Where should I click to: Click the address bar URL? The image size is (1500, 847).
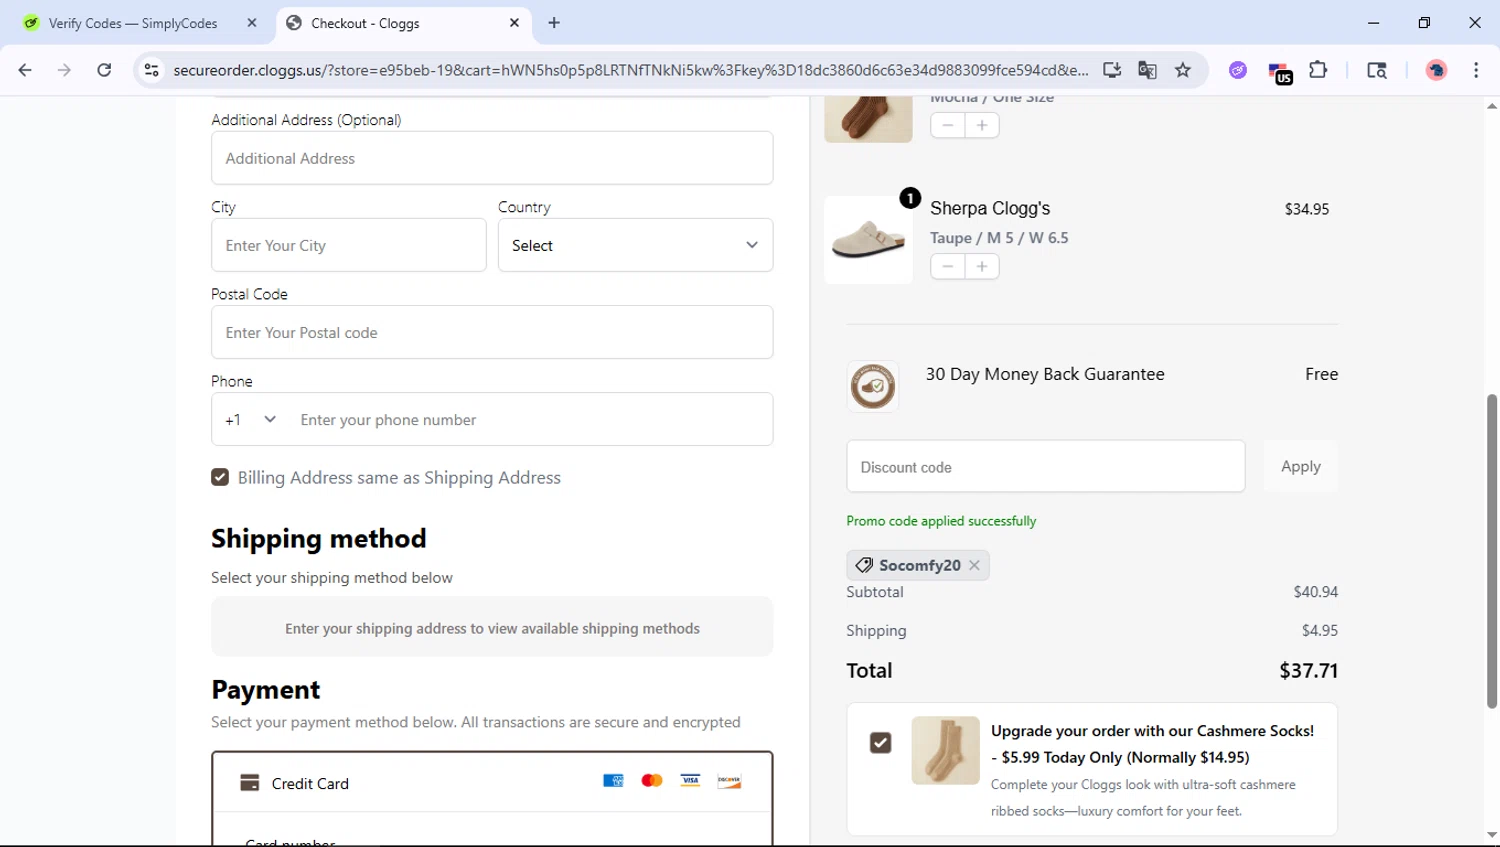(x=631, y=70)
